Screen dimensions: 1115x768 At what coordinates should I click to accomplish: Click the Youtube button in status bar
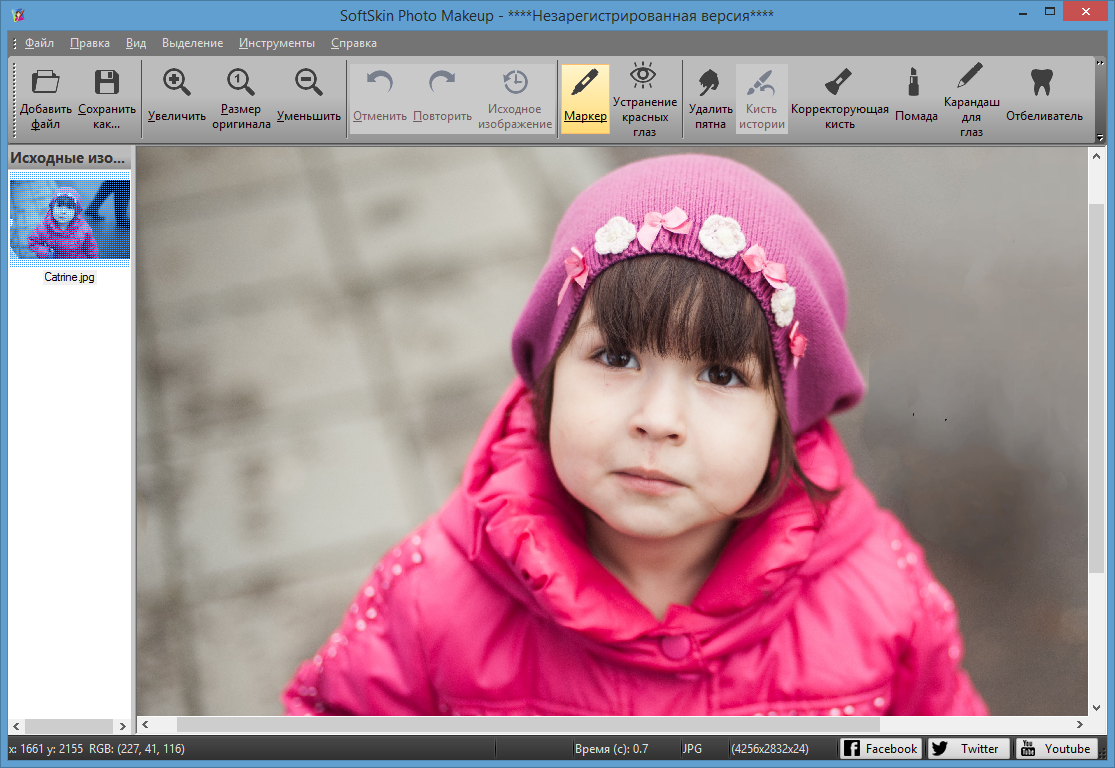tap(1056, 748)
